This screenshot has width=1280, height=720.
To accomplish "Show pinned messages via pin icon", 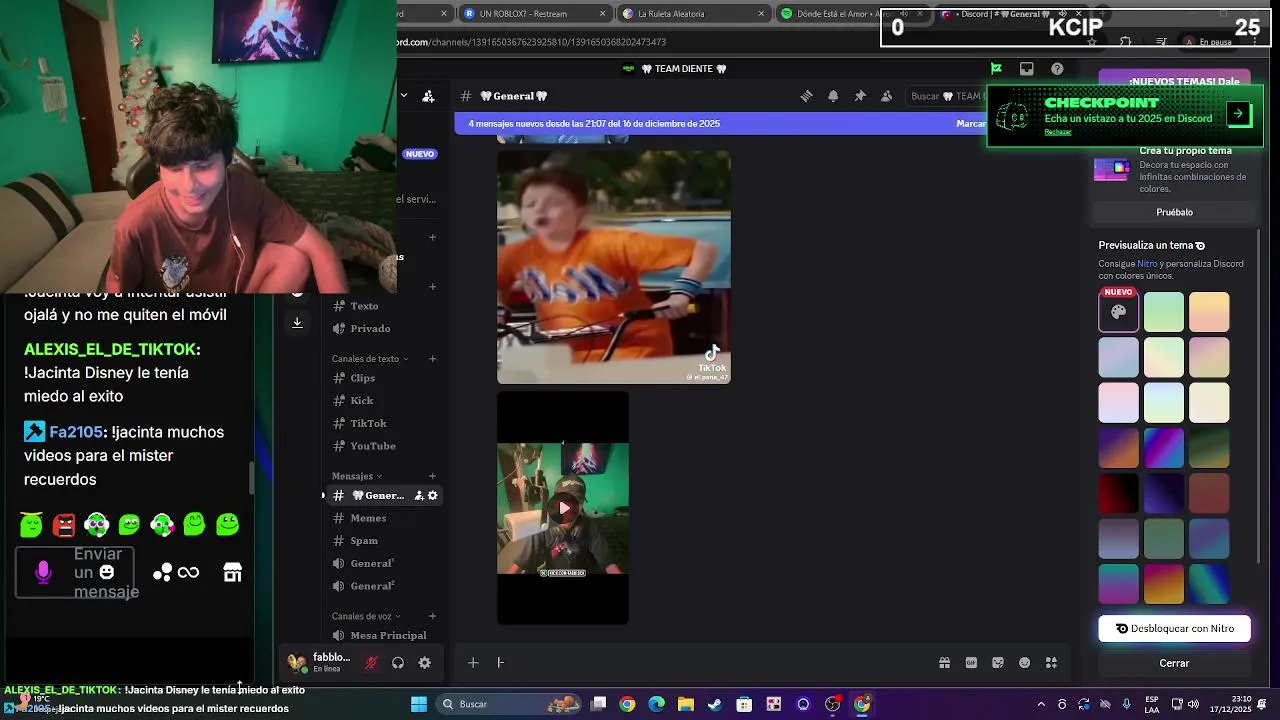I will click(x=860, y=96).
